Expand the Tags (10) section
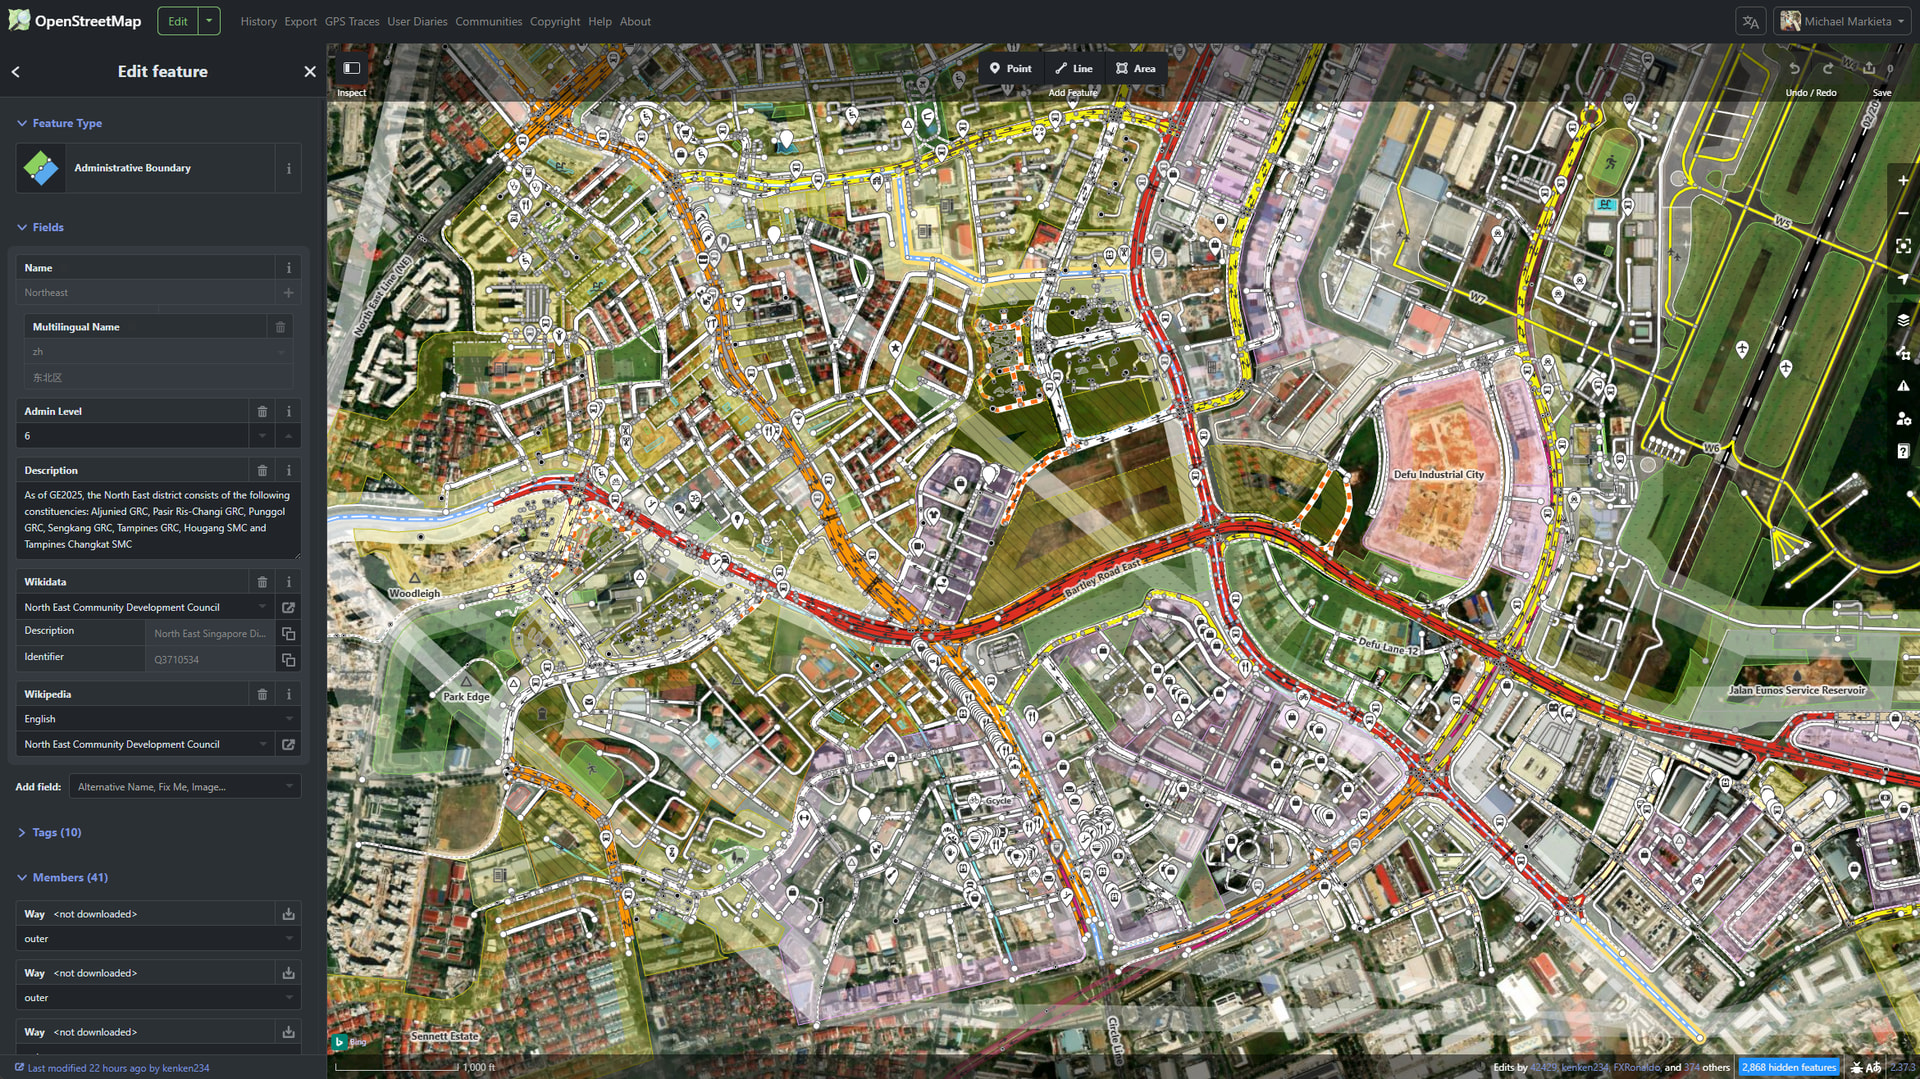The image size is (1920, 1079). (56, 832)
